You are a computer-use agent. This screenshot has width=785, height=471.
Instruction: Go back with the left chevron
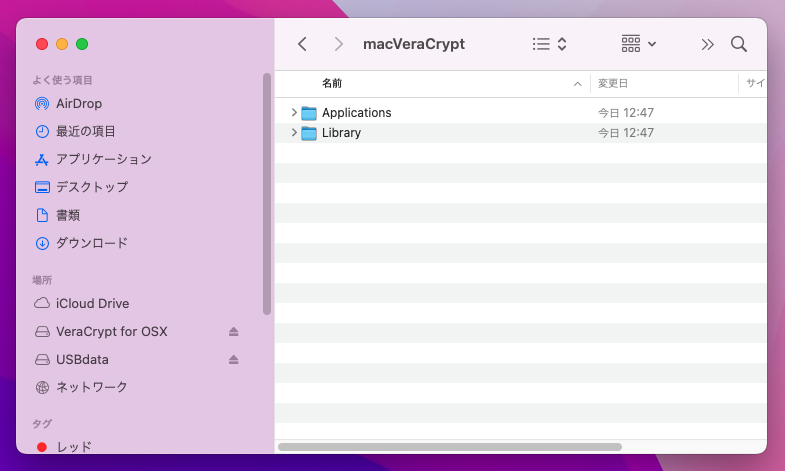[303, 44]
